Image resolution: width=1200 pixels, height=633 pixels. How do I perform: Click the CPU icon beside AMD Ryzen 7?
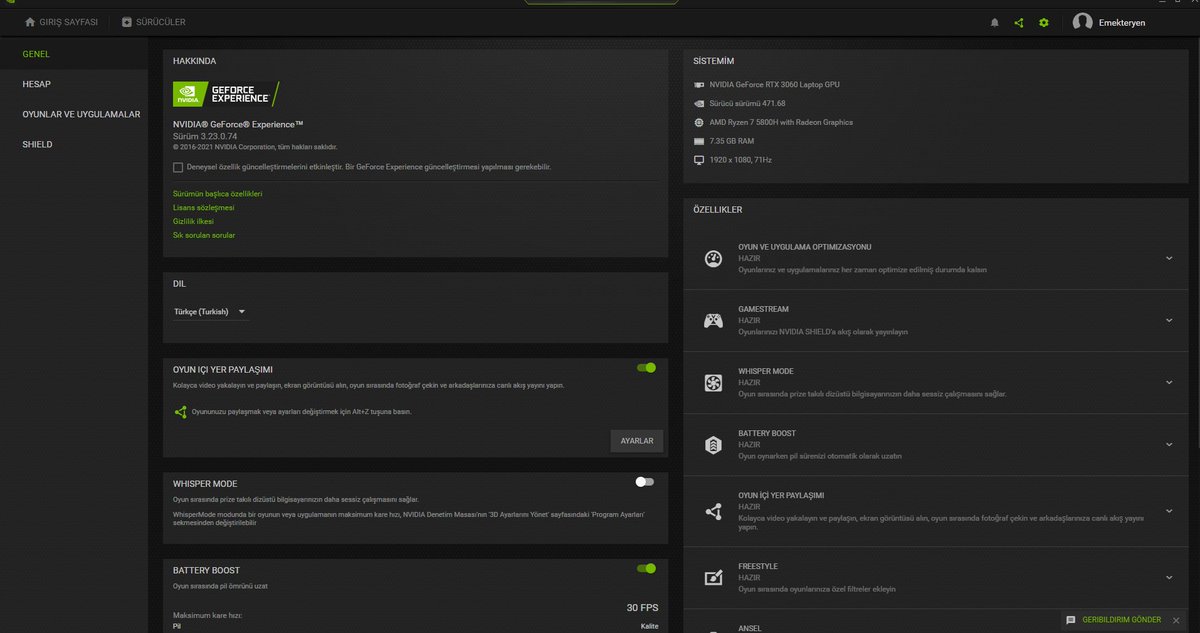[699, 122]
